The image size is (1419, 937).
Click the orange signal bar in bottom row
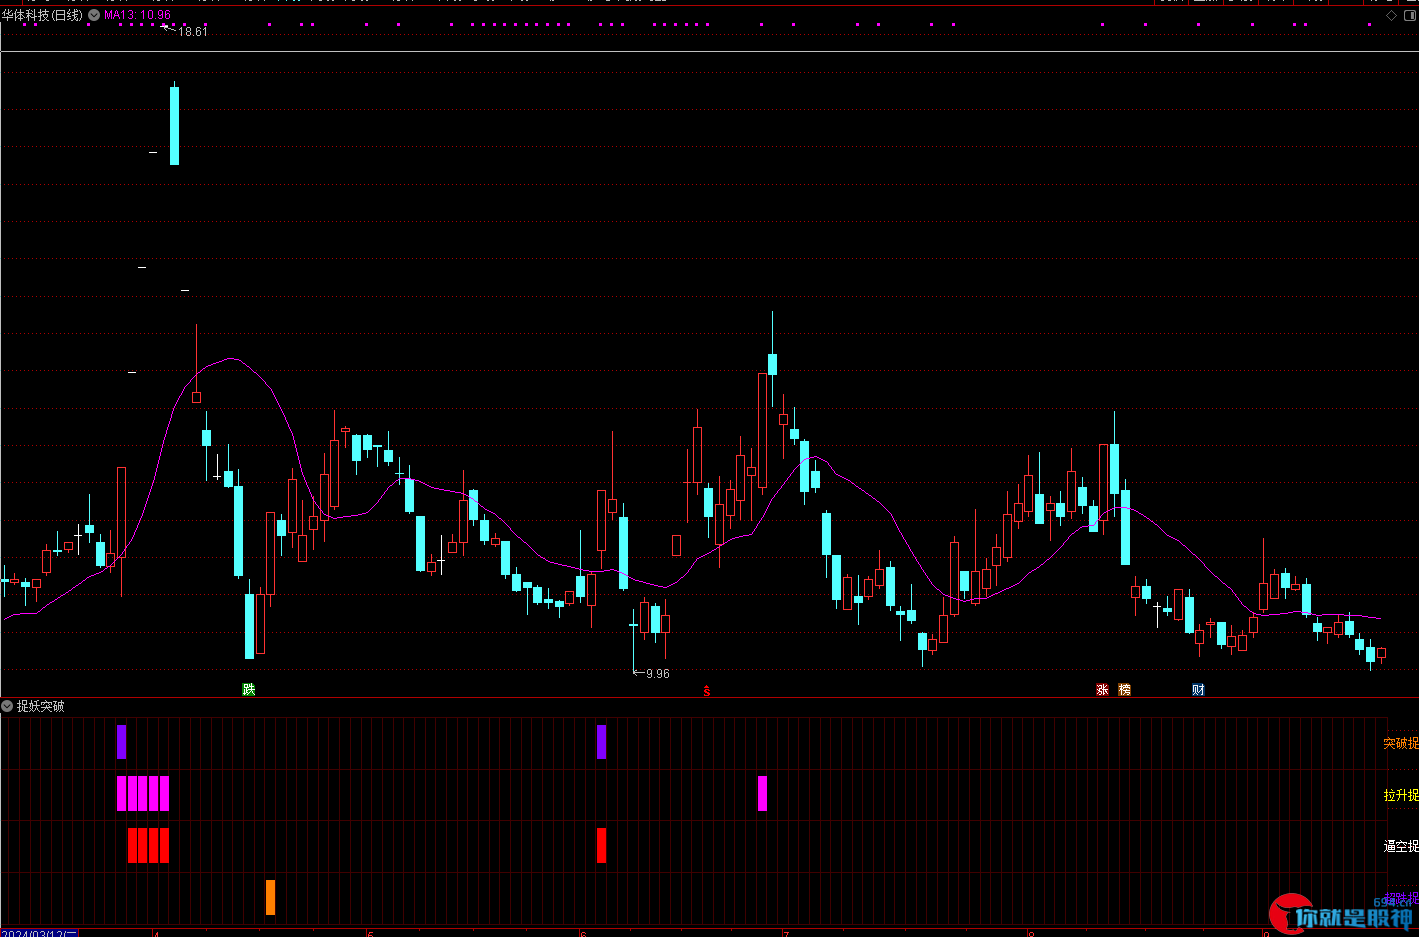tap(270, 897)
